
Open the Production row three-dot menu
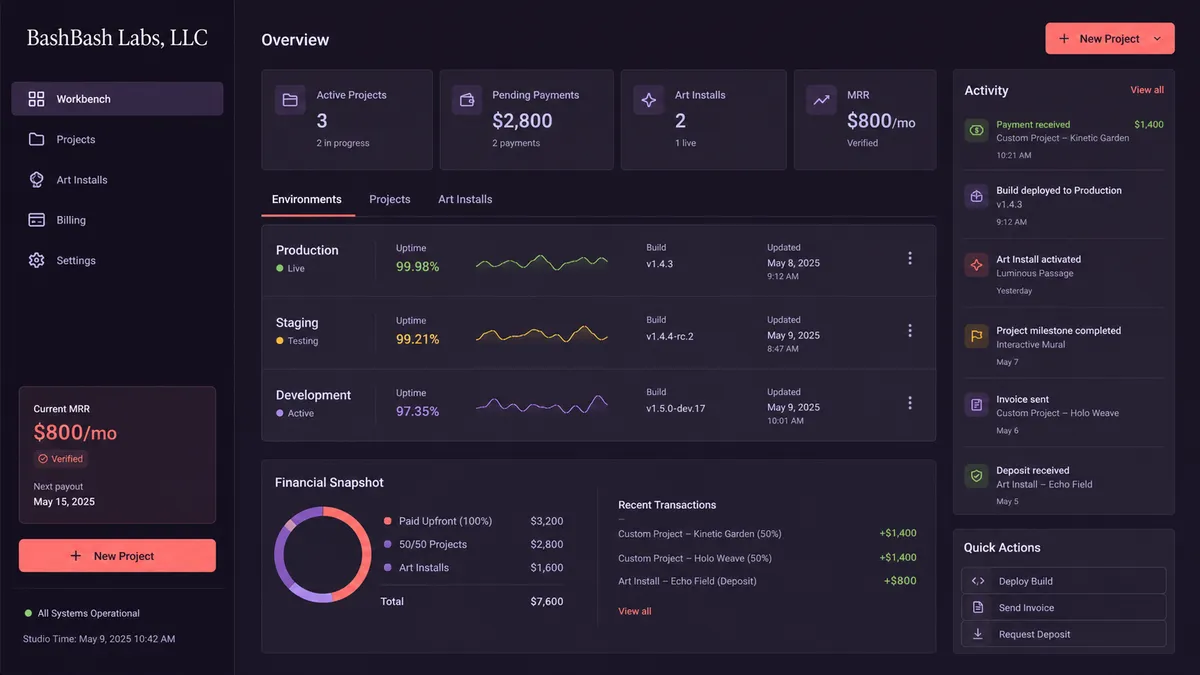click(909, 258)
